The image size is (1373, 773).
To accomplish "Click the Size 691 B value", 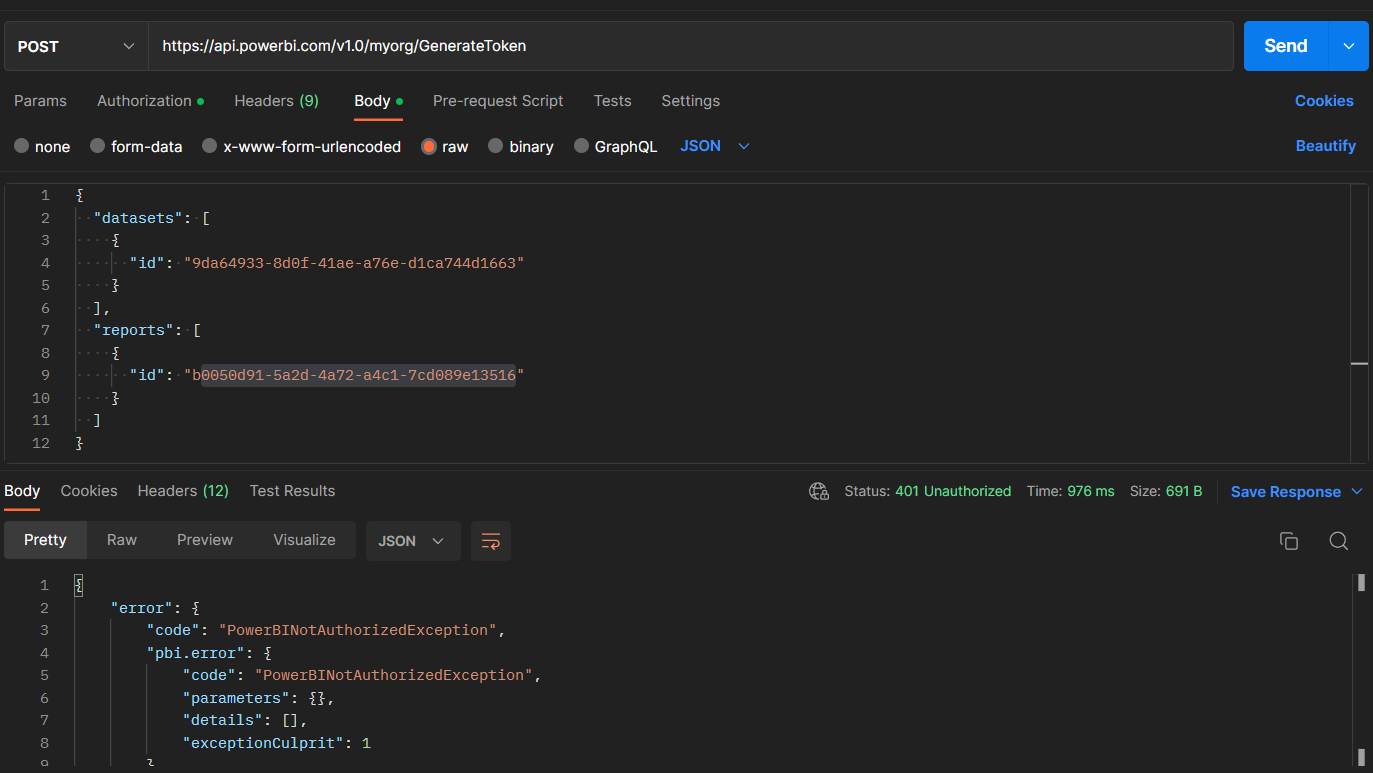I will click(1184, 491).
